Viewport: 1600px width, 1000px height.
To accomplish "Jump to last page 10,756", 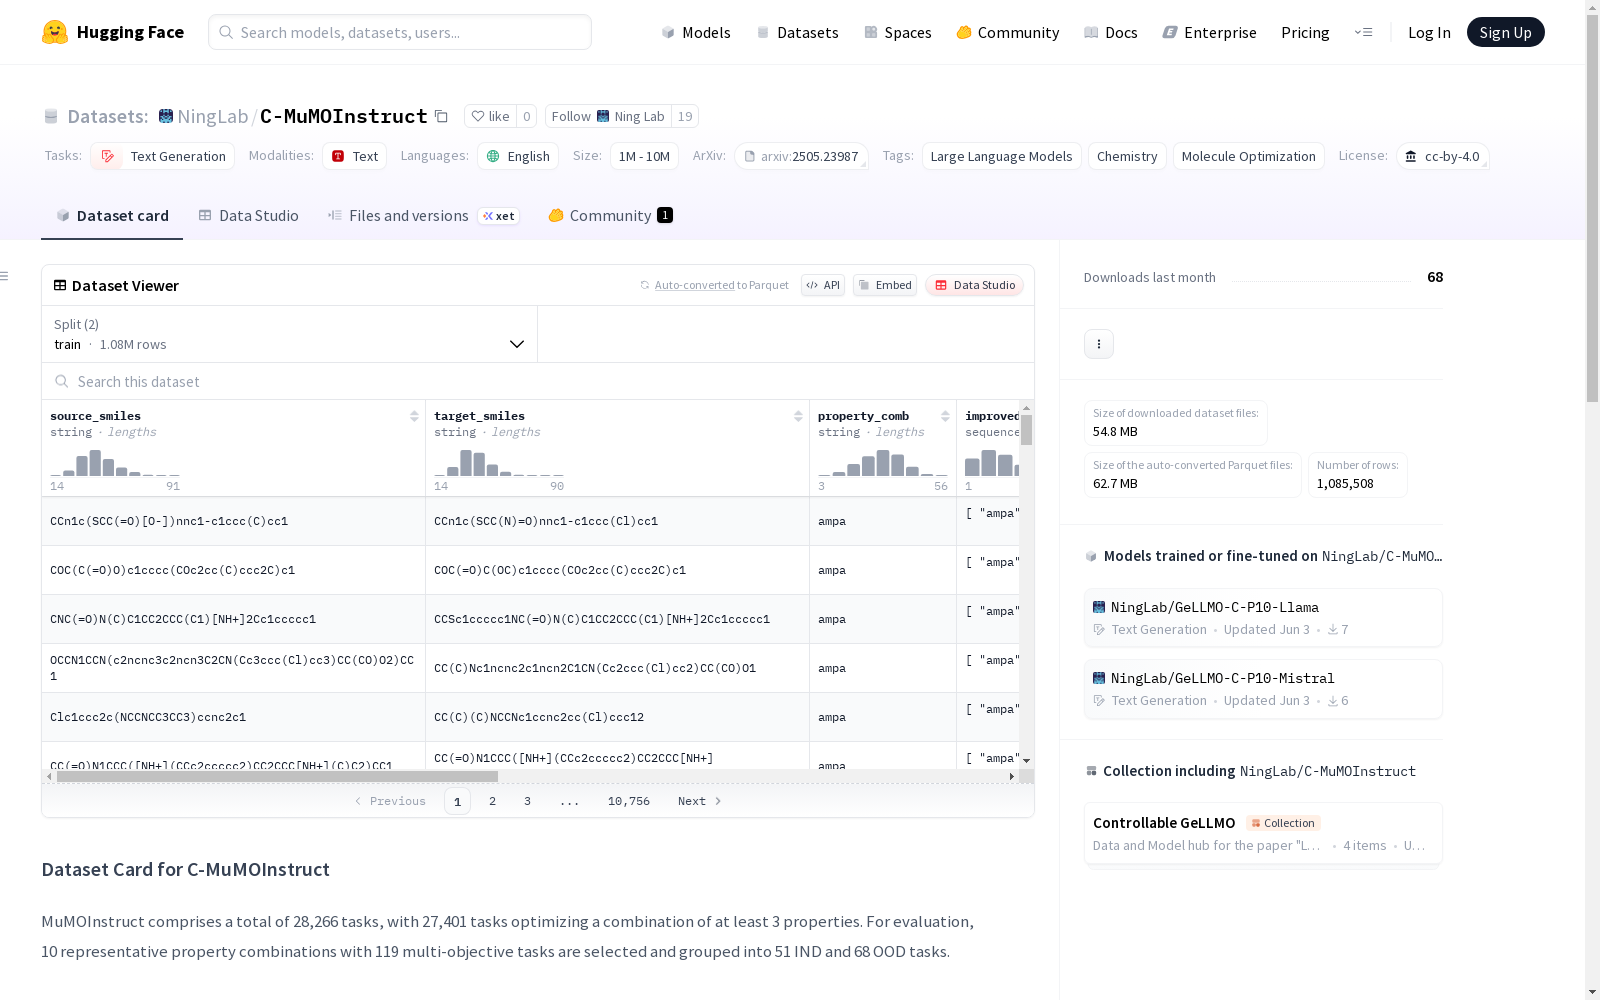I will click(629, 801).
